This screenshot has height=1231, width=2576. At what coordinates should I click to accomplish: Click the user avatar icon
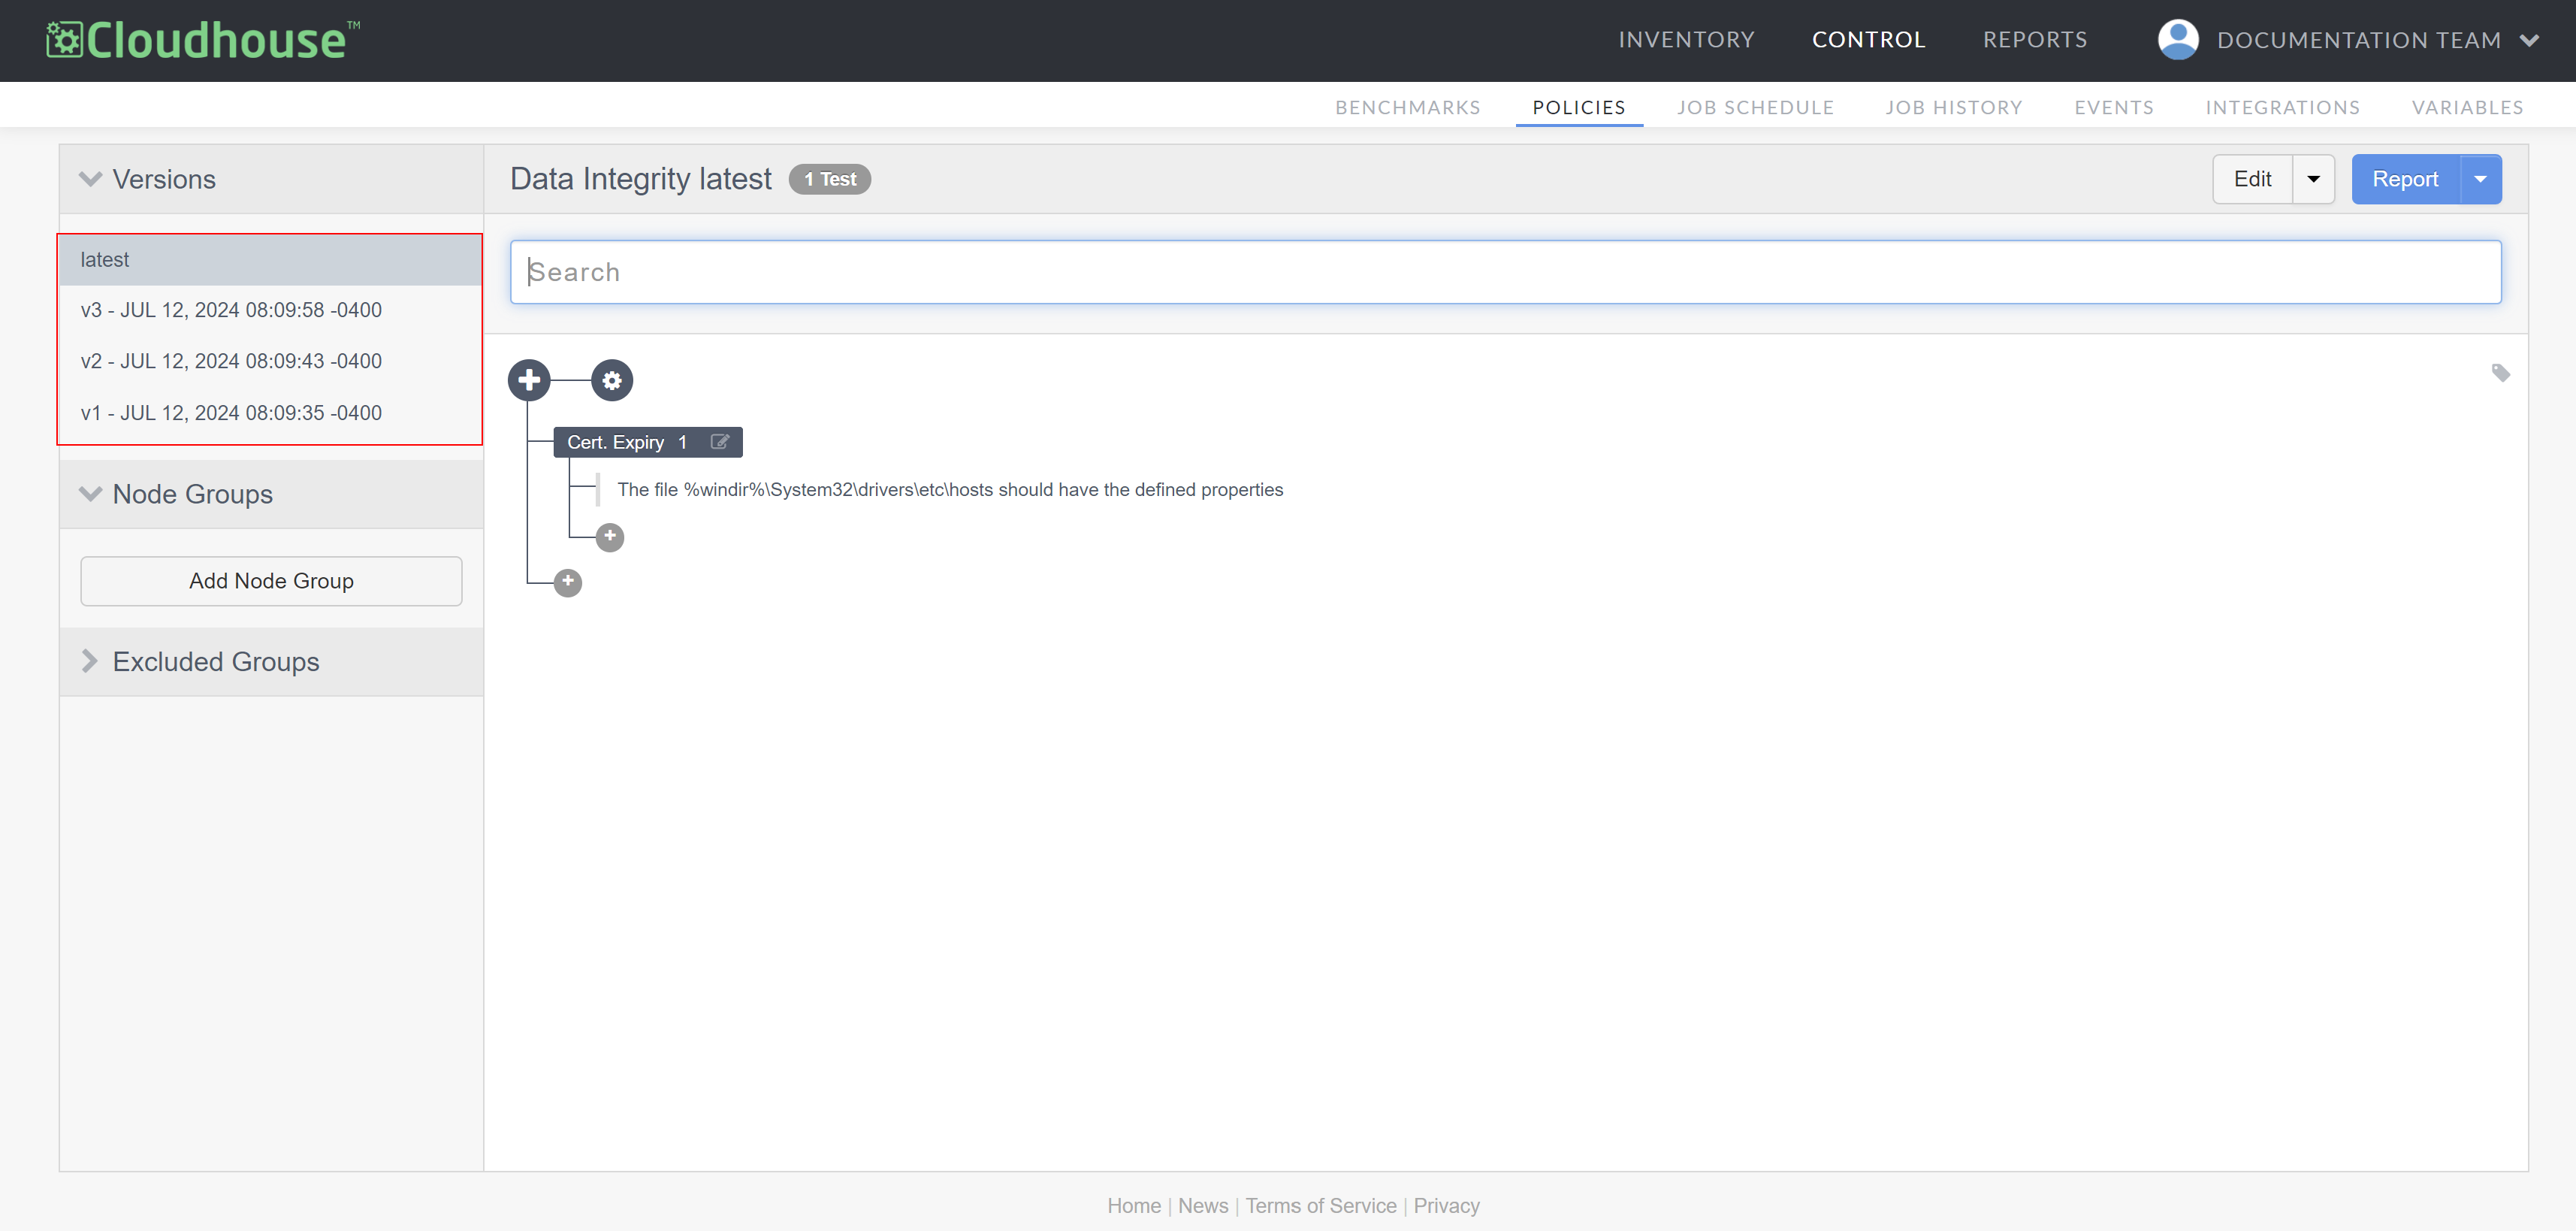2177,40
